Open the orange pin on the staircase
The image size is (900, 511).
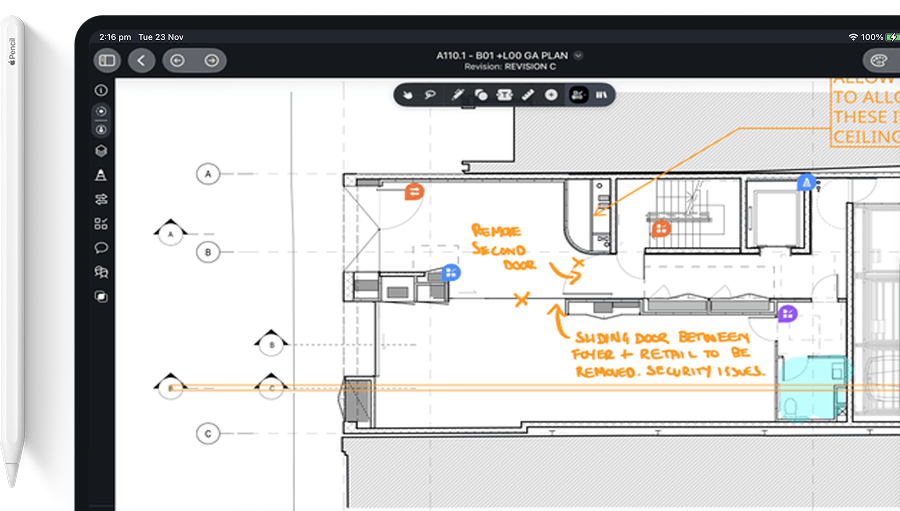pyautogui.click(x=661, y=229)
